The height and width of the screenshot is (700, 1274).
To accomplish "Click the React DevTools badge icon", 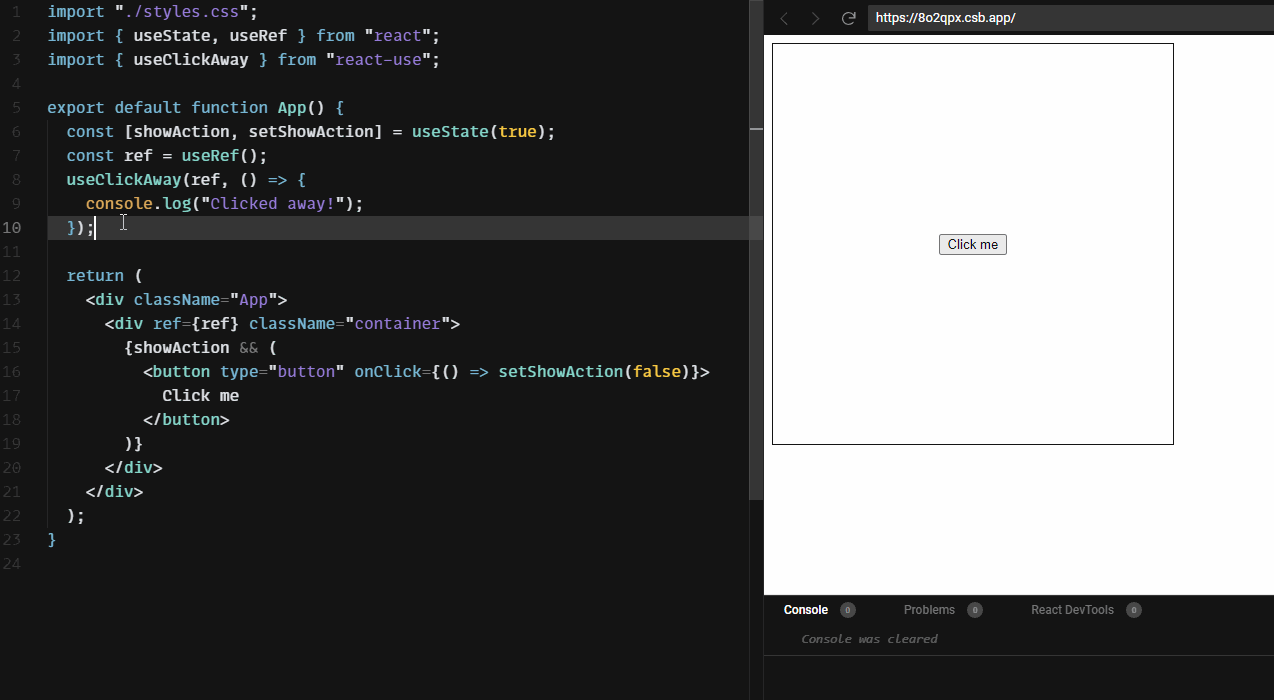I will click(1133, 609).
